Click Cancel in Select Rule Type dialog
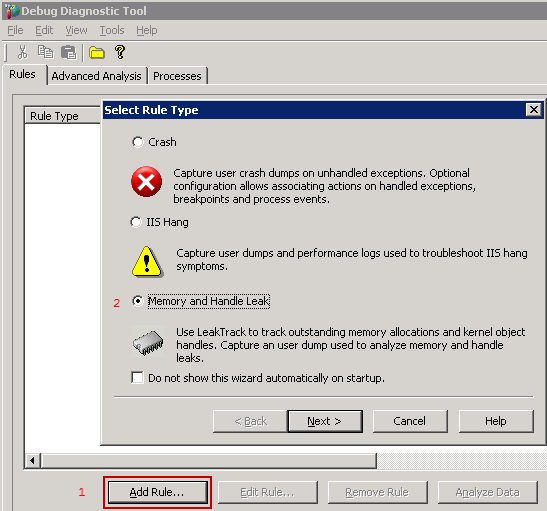The image size is (547, 511). (410, 421)
